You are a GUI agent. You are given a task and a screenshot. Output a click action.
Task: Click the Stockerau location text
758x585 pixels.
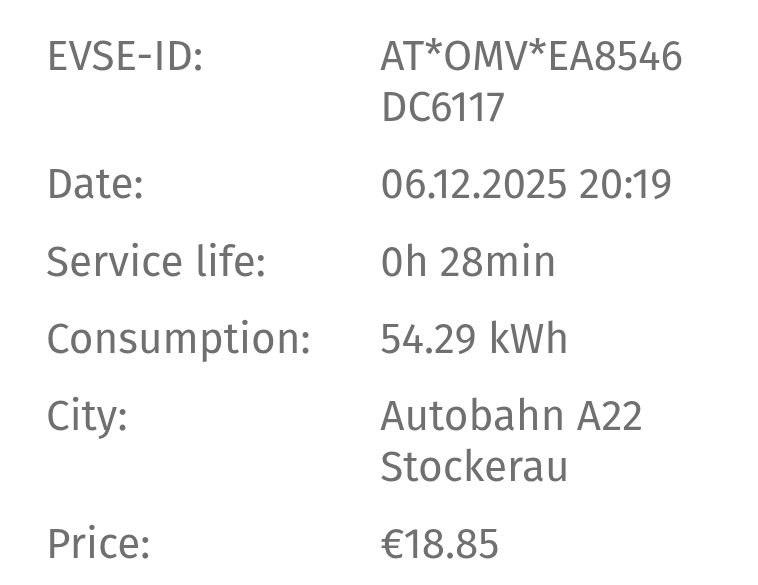pos(474,467)
